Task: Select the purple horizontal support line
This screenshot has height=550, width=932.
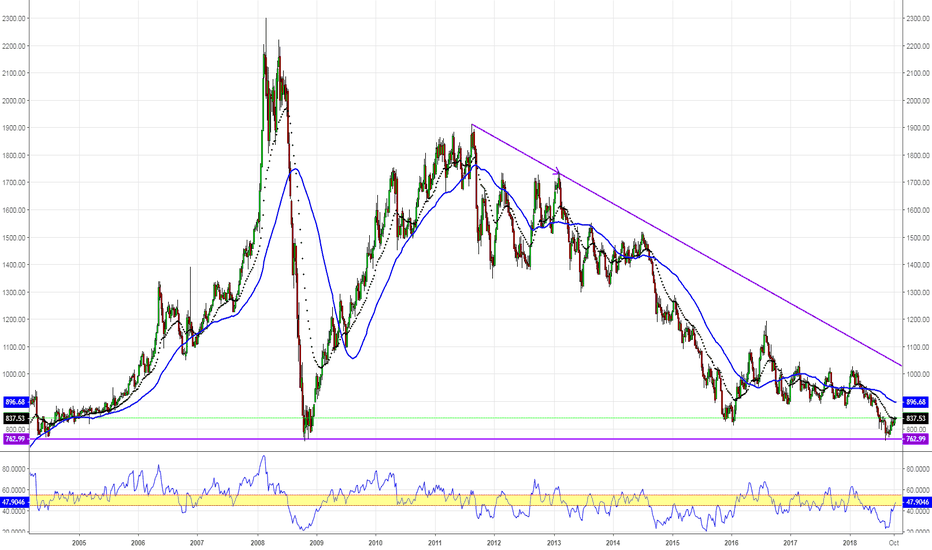Action: tap(466, 439)
